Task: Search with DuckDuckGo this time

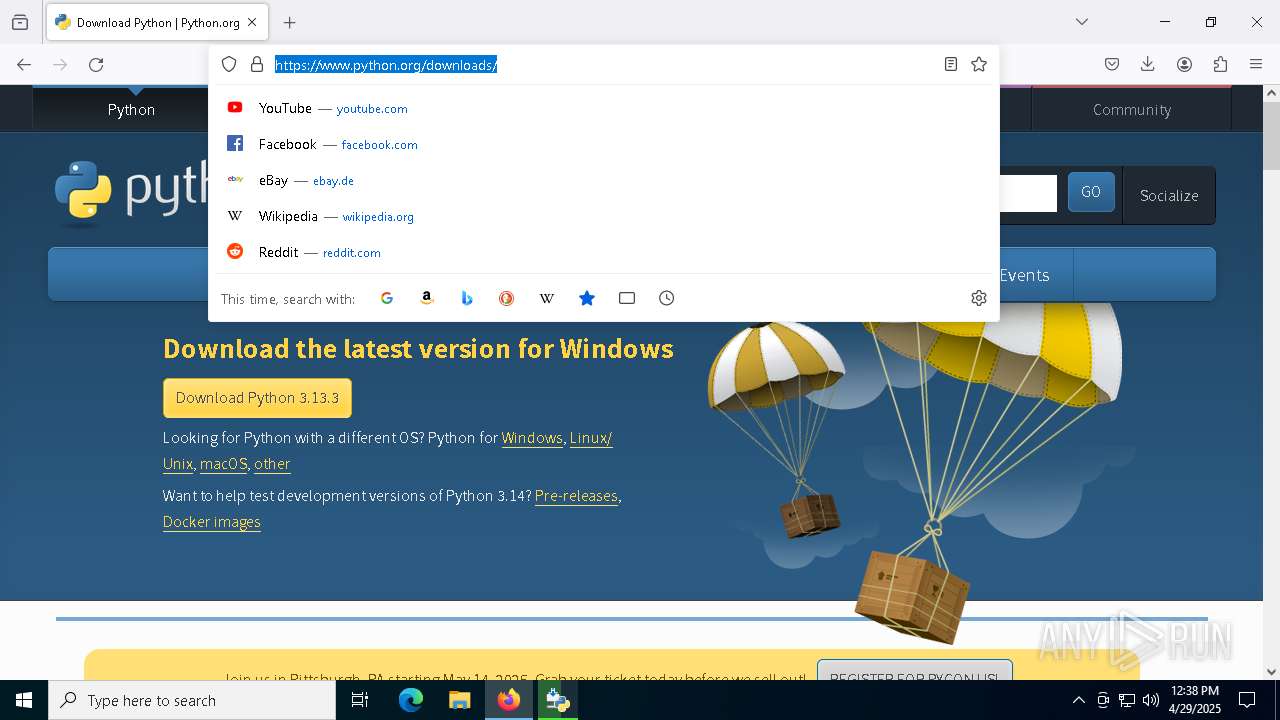Action: 507,298
